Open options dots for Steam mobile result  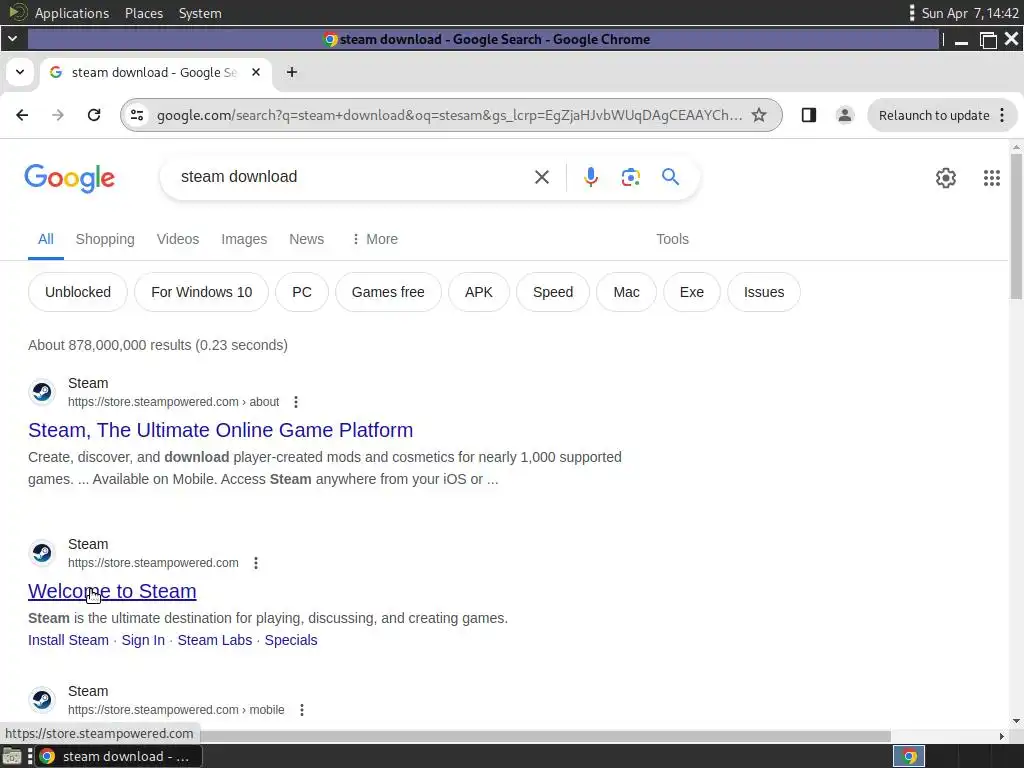302,710
